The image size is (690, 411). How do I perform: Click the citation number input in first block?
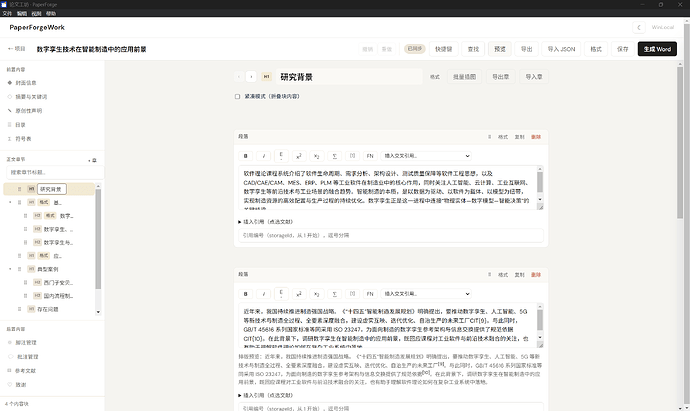[391, 235]
